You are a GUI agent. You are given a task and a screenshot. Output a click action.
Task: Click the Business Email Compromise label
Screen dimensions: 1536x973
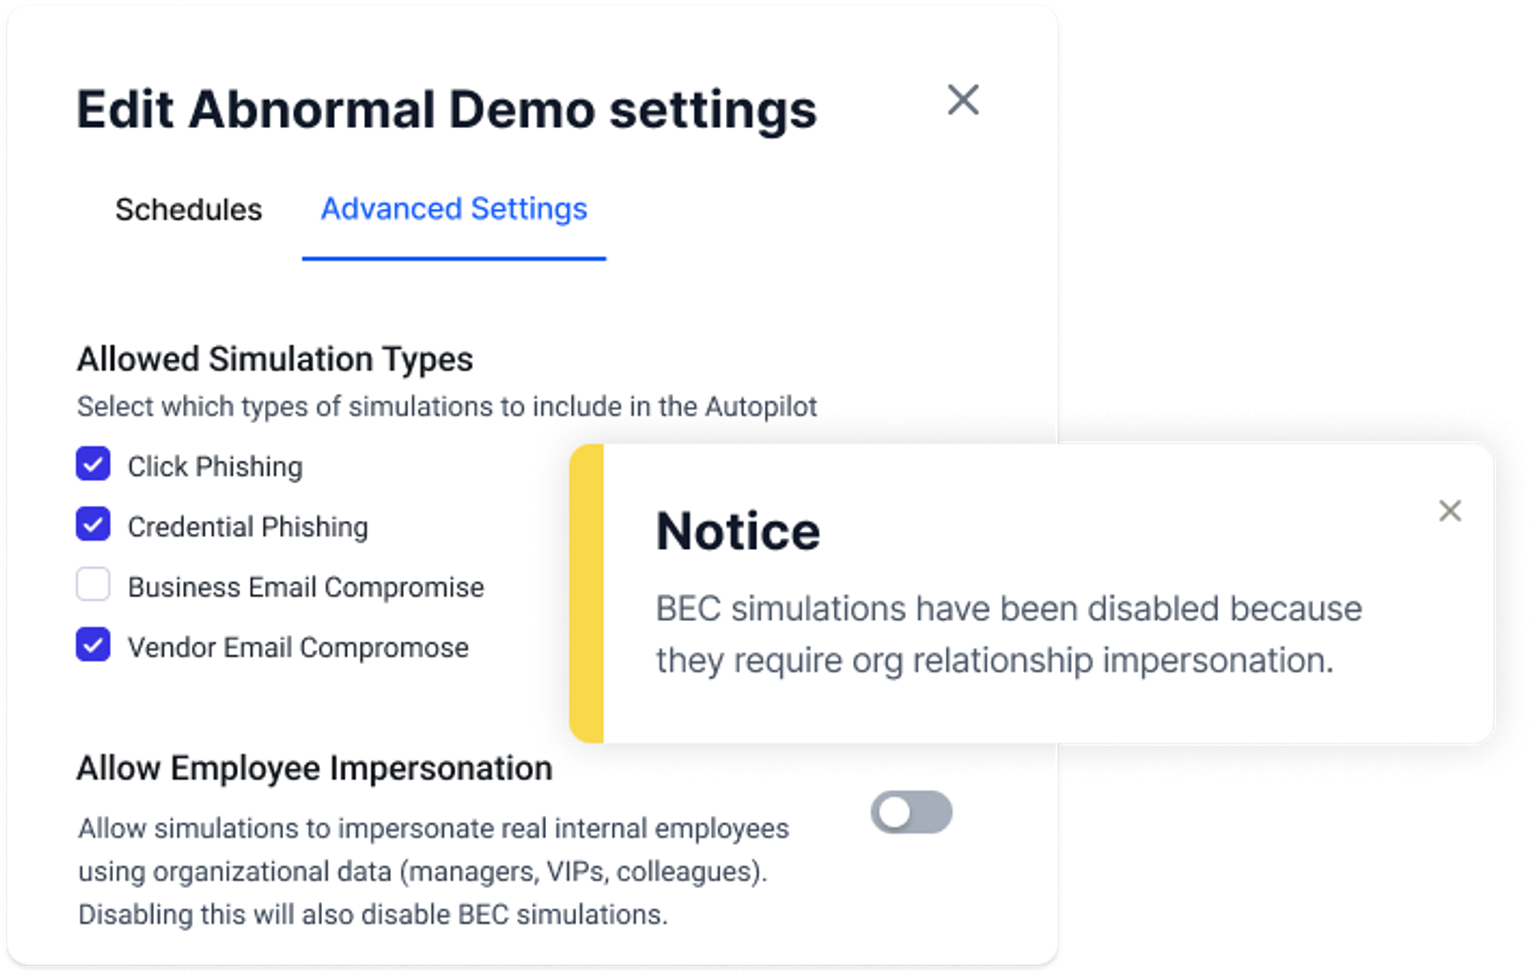pyautogui.click(x=306, y=587)
